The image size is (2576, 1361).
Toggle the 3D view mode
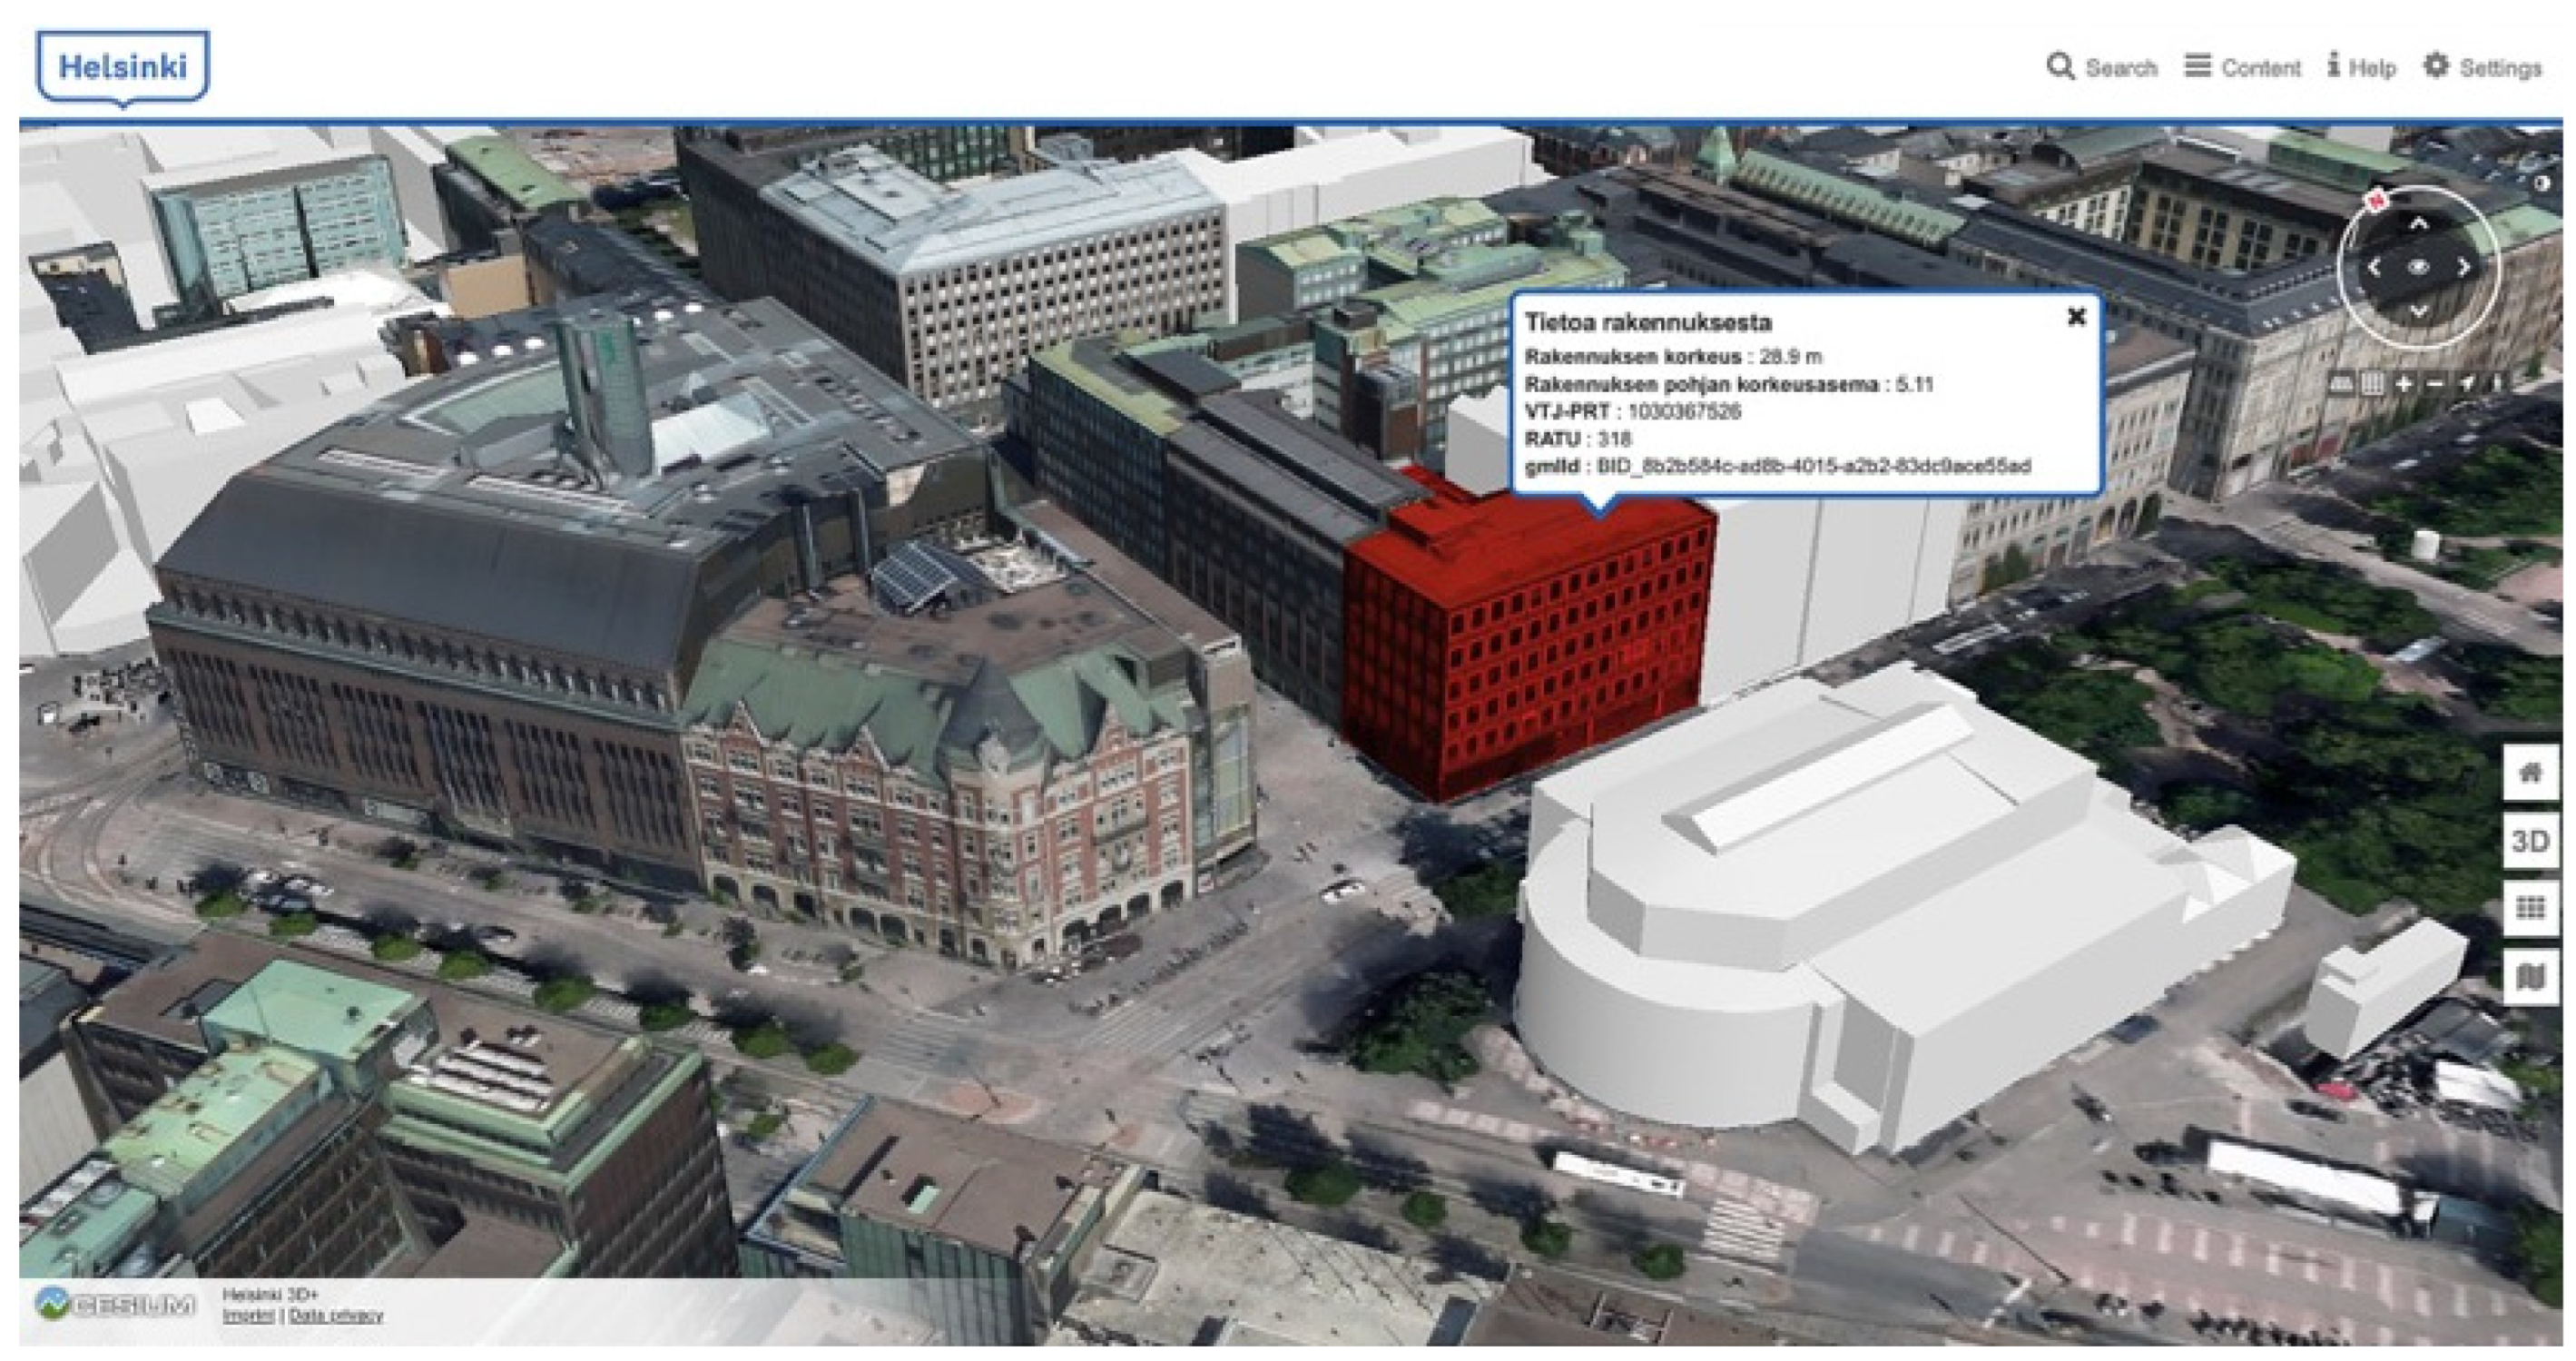click(x=2529, y=841)
